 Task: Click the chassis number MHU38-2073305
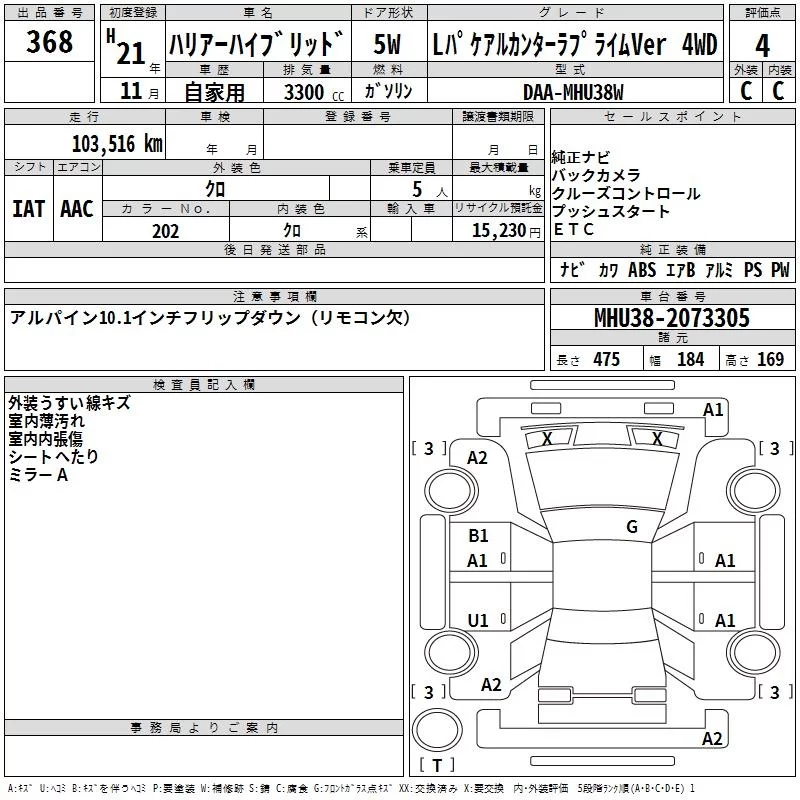(x=672, y=317)
